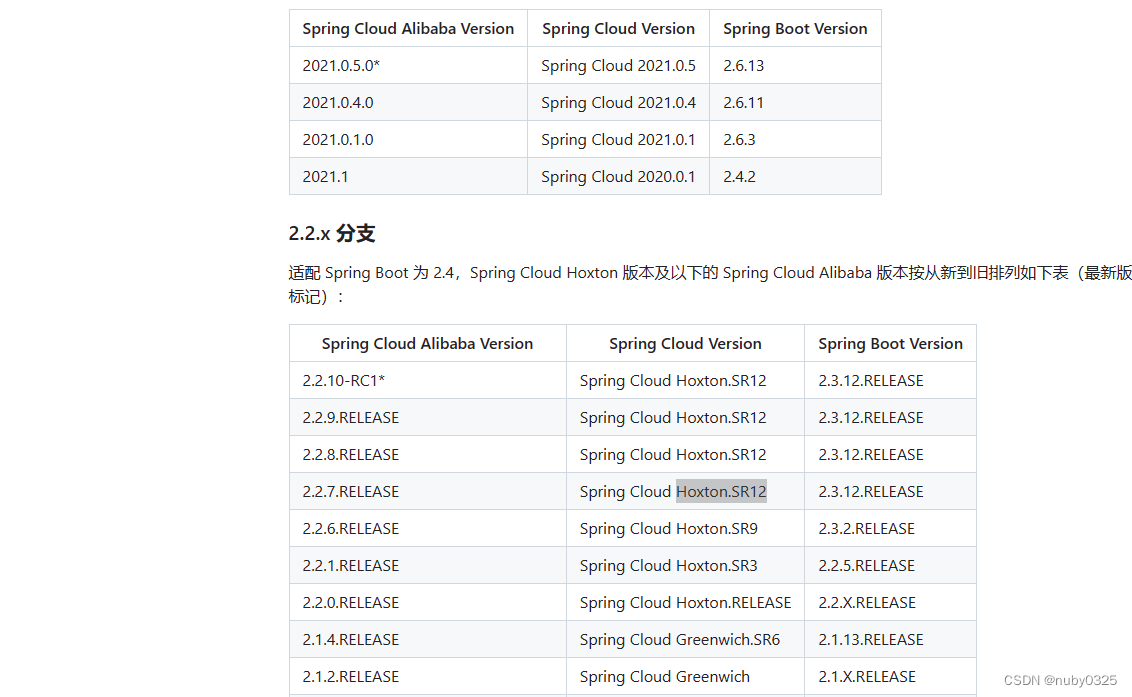The height and width of the screenshot is (697, 1132).
Task: Click "Spring Cloud Greenwich" in the 2.1.2.RELEASE row
Action: (664, 675)
